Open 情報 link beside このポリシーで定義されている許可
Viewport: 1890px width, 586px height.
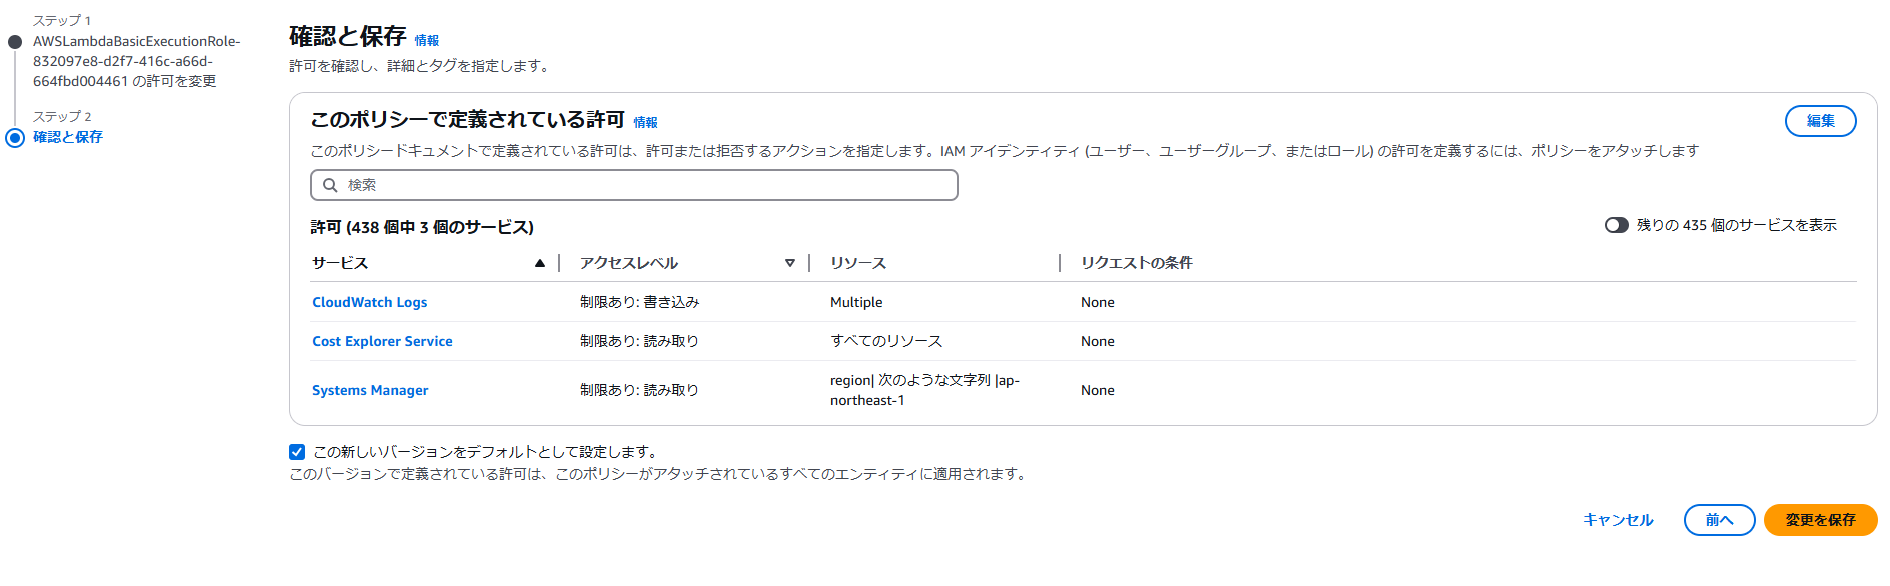point(645,123)
